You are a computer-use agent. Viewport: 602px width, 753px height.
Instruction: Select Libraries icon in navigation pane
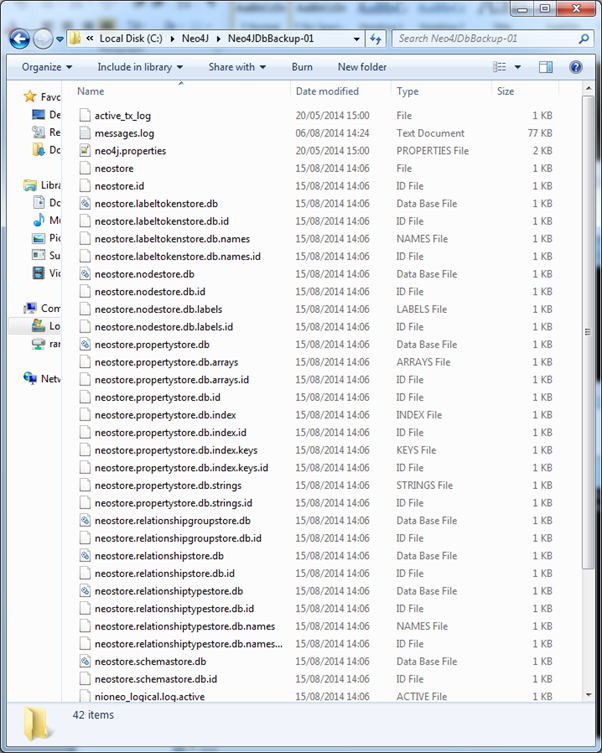point(30,185)
